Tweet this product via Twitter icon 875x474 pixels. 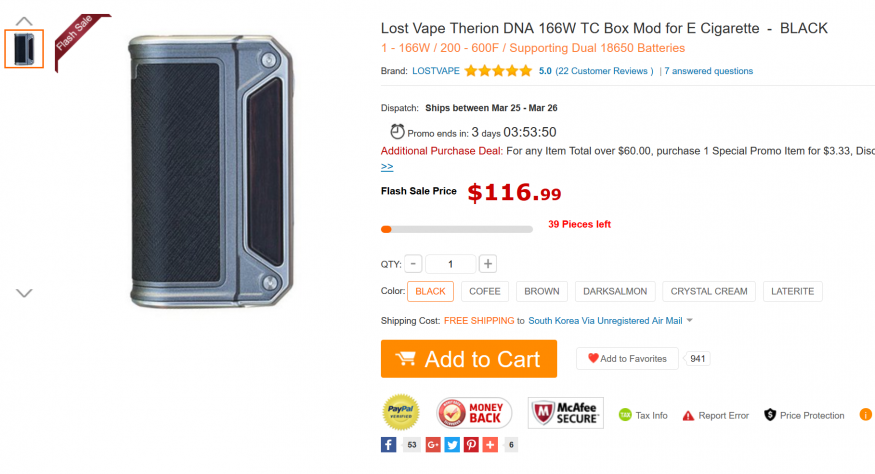point(452,445)
